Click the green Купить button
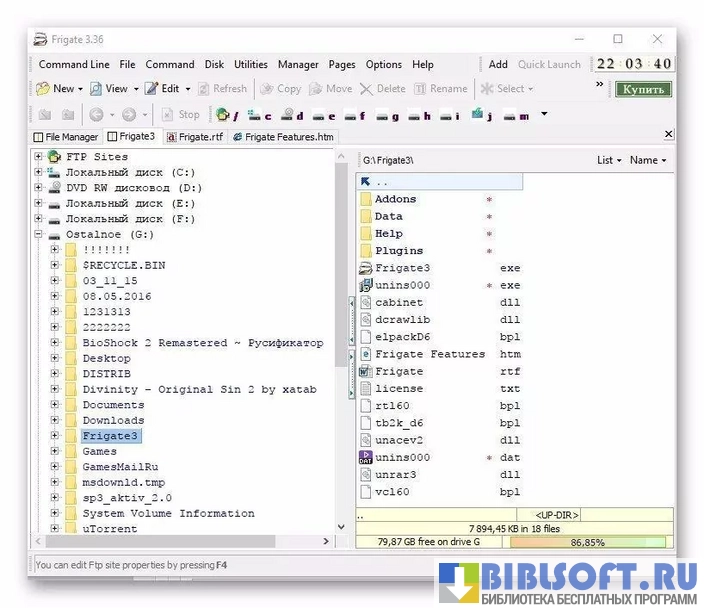704x608 pixels. (x=643, y=89)
